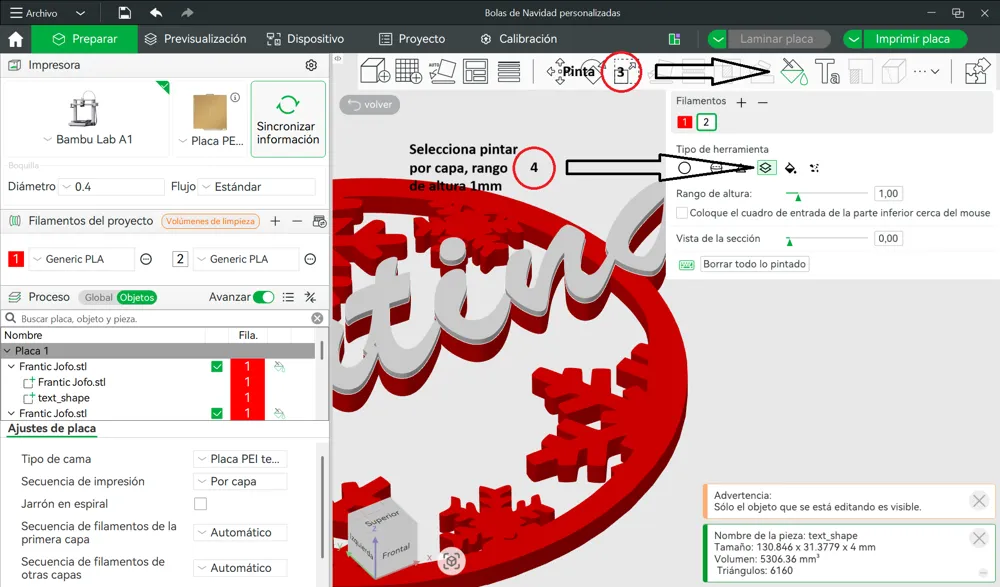The width and height of the screenshot is (1000, 587).
Task: Enable the Jarrón en espiral checkbox
Action: click(x=200, y=504)
